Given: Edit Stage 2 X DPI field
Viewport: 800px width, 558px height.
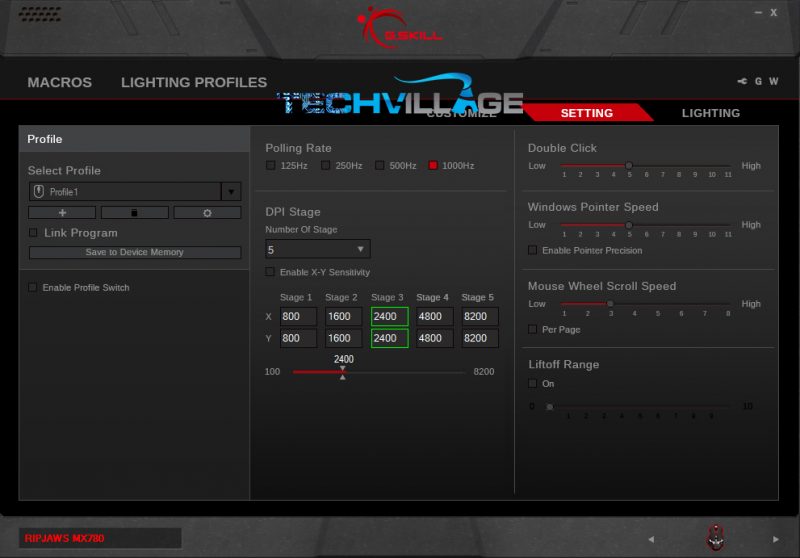Looking at the screenshot, I should coord(344,316).
